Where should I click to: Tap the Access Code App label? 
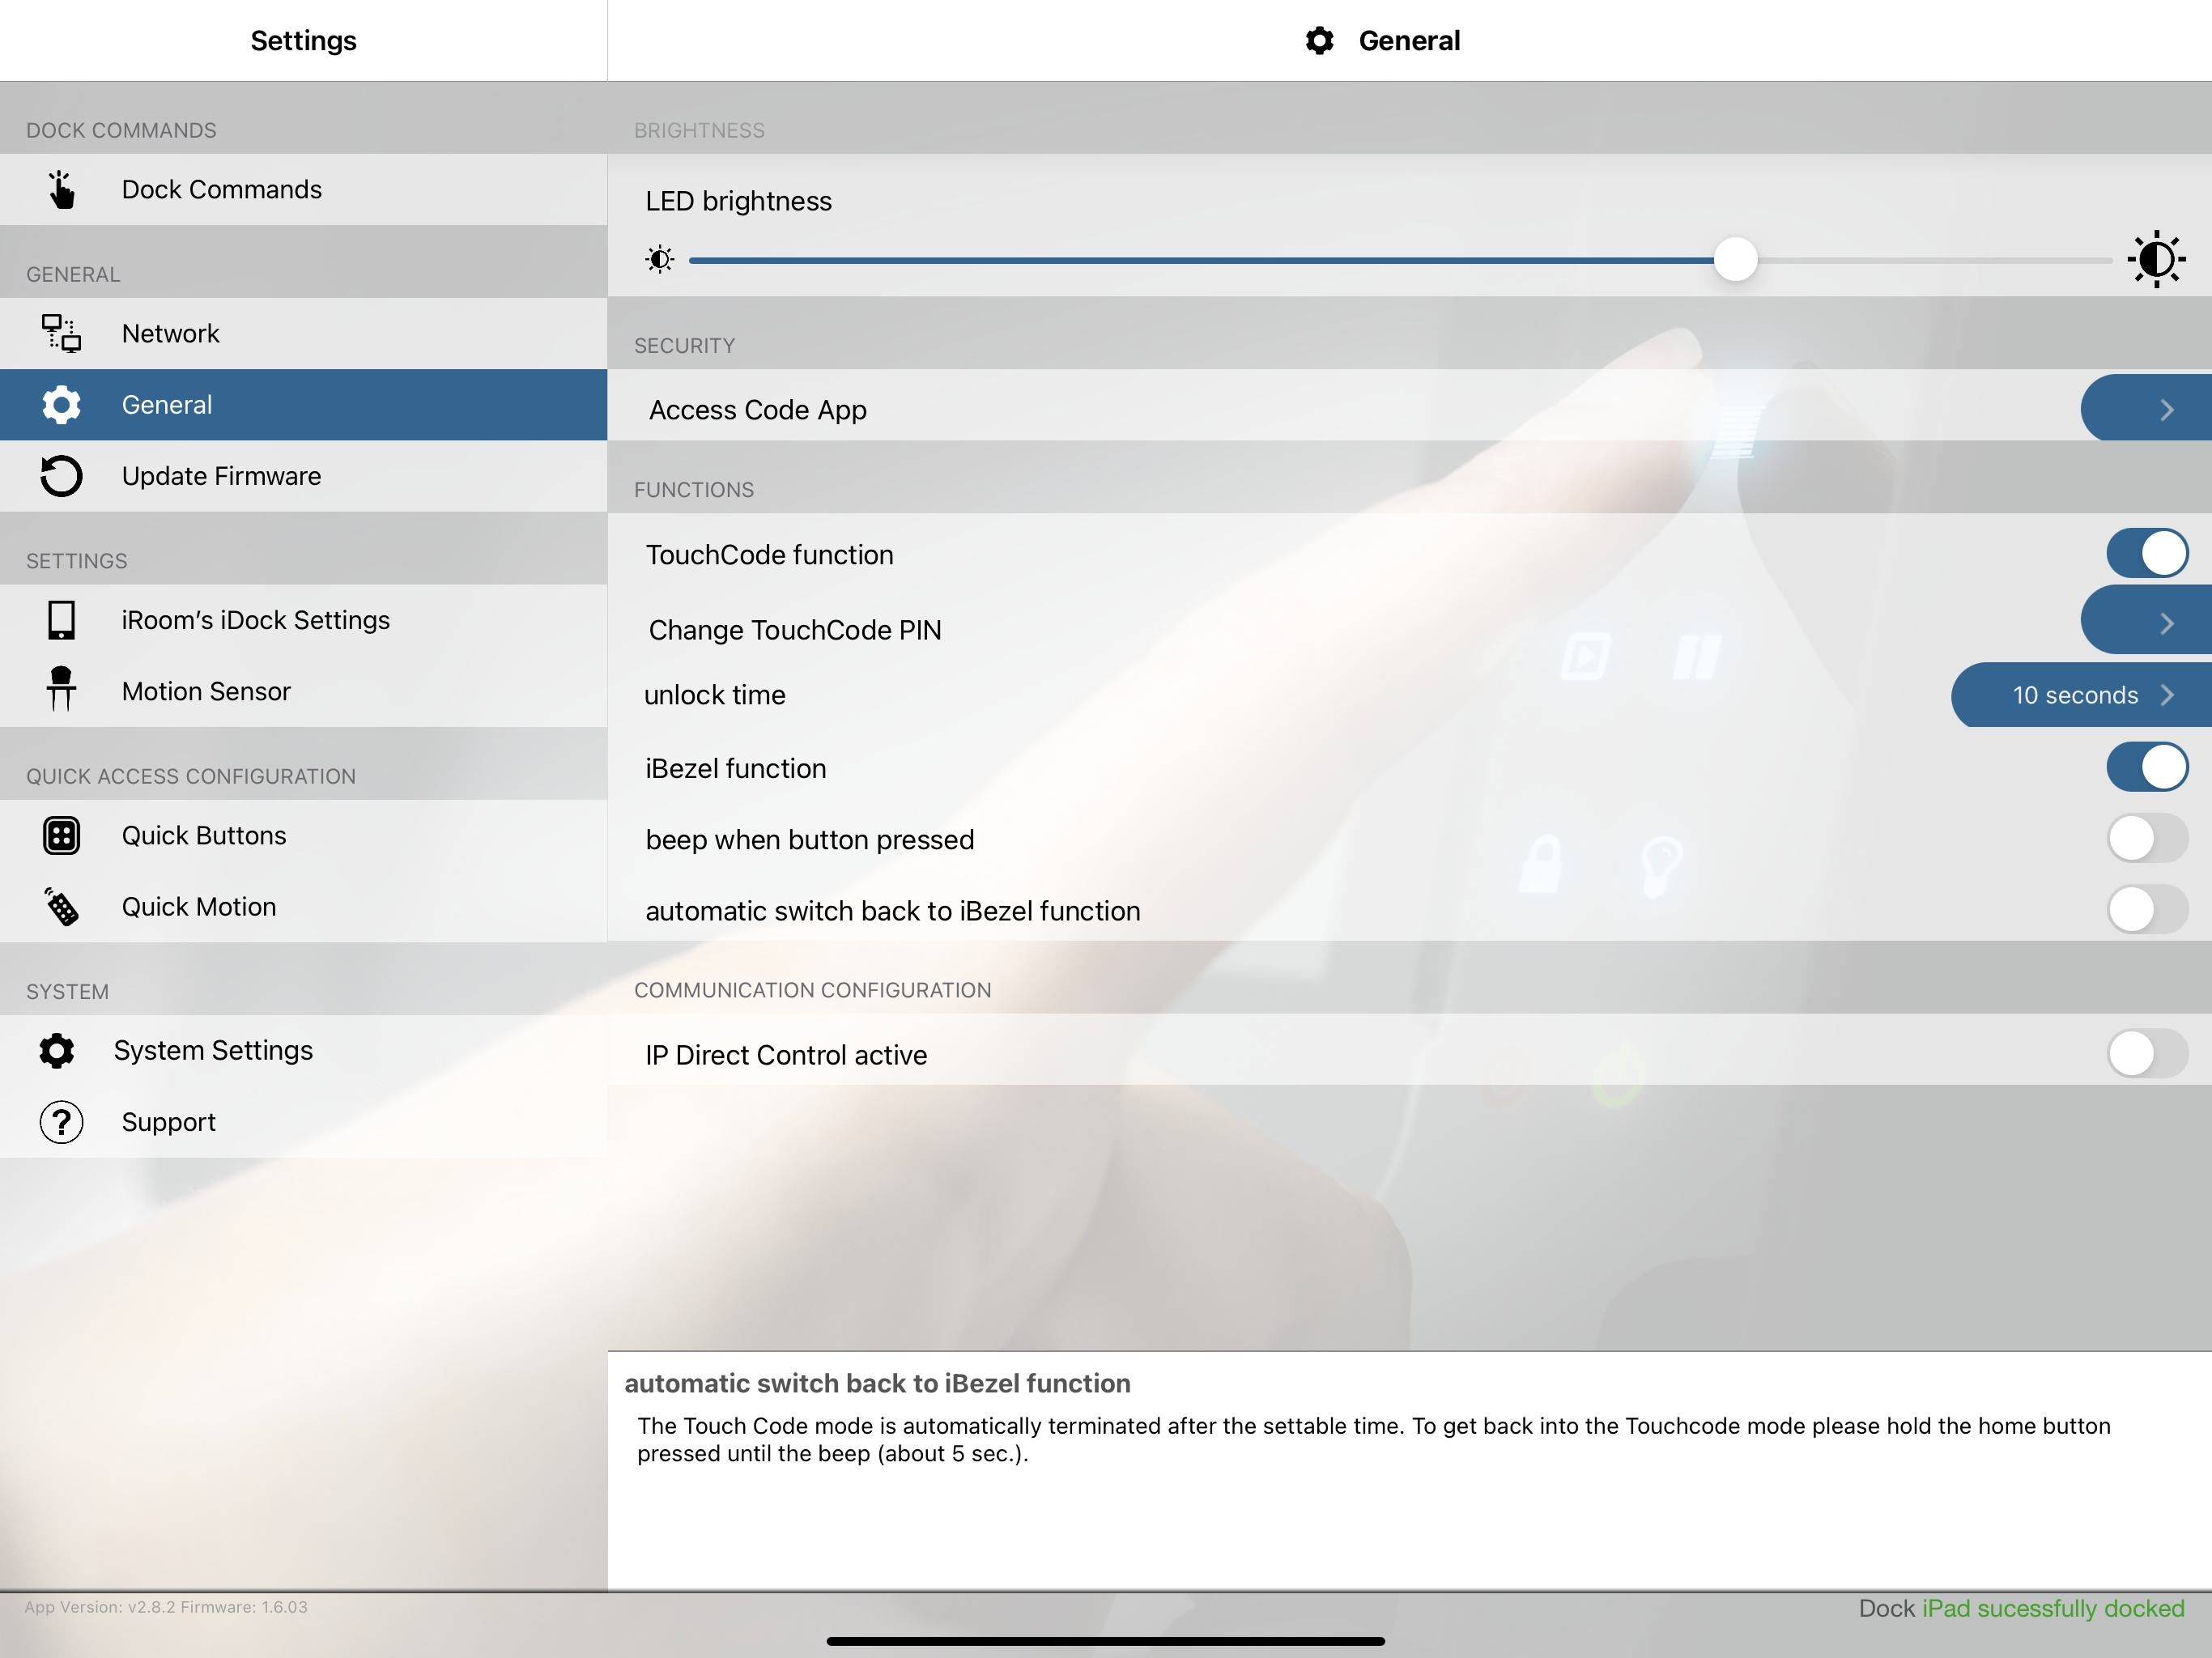click(x=758, y=410)
